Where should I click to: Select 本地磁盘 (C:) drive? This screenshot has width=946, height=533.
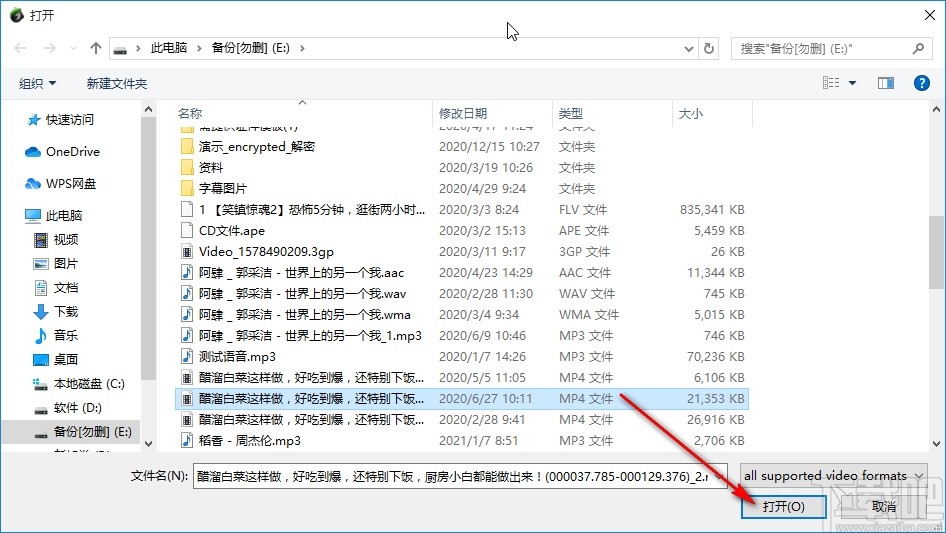click(78, 384)
